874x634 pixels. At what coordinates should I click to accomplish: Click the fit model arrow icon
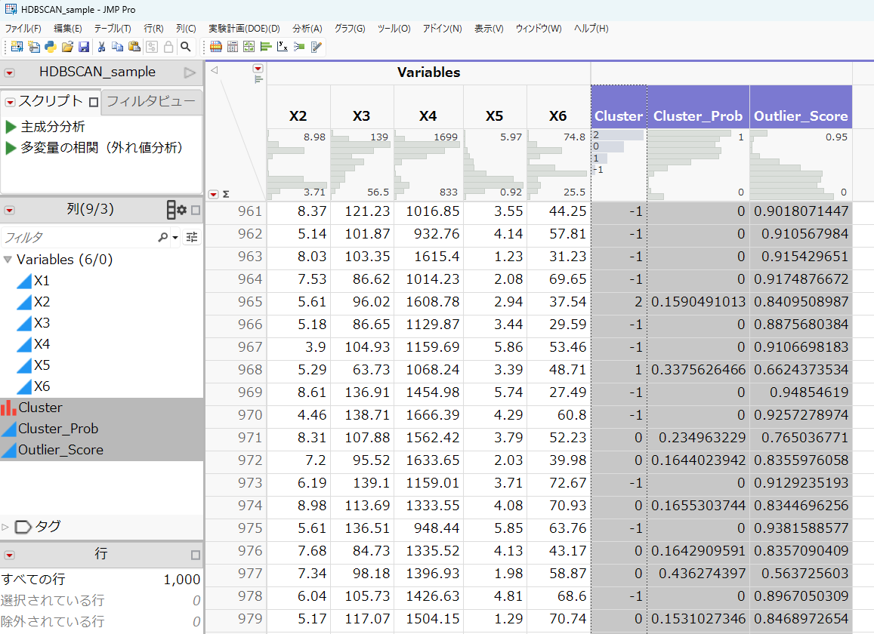click(x=299, y=47)
